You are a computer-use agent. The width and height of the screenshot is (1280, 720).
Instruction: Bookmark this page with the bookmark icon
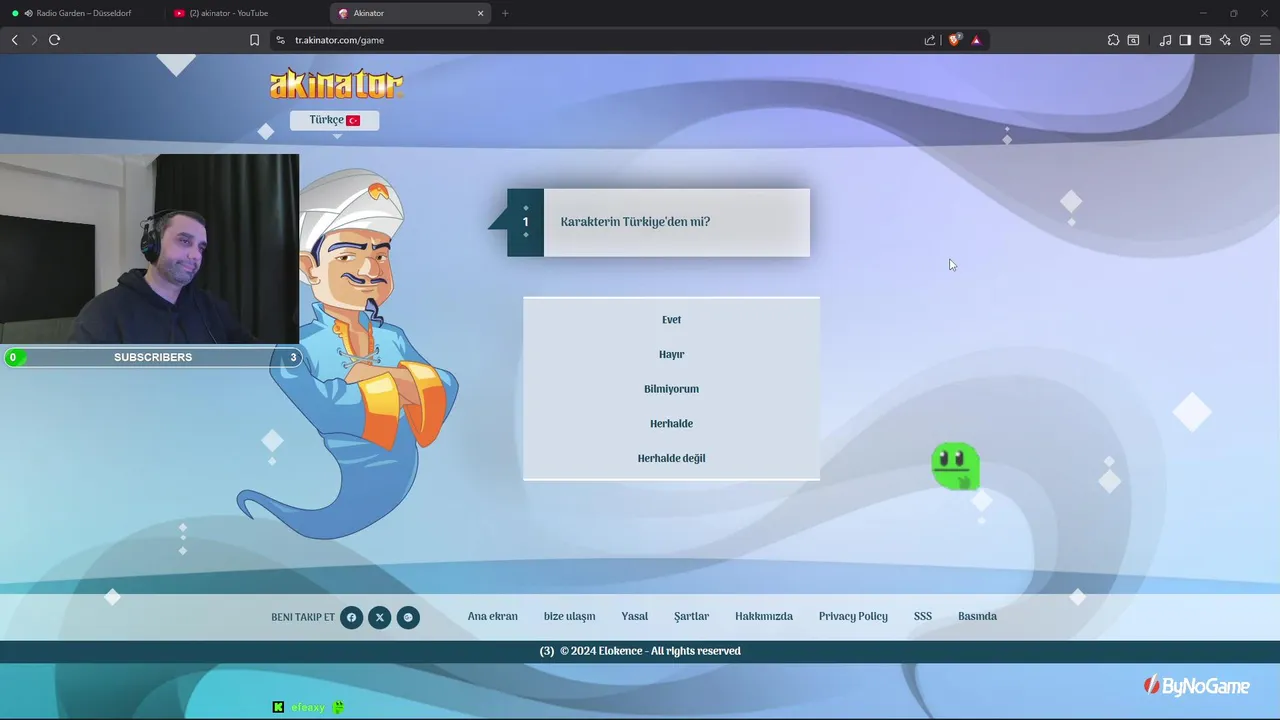tap(254, 40)
